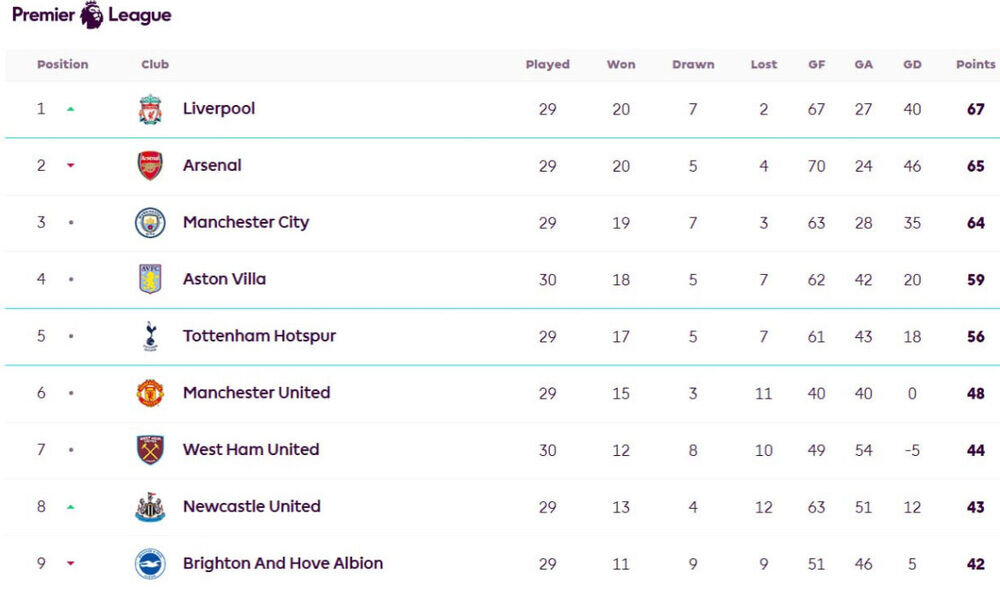The height and width of the screenshot is (590, 1000).
Task: Click Liverpool's green up arrow indicator
Action: click(71, 109)
